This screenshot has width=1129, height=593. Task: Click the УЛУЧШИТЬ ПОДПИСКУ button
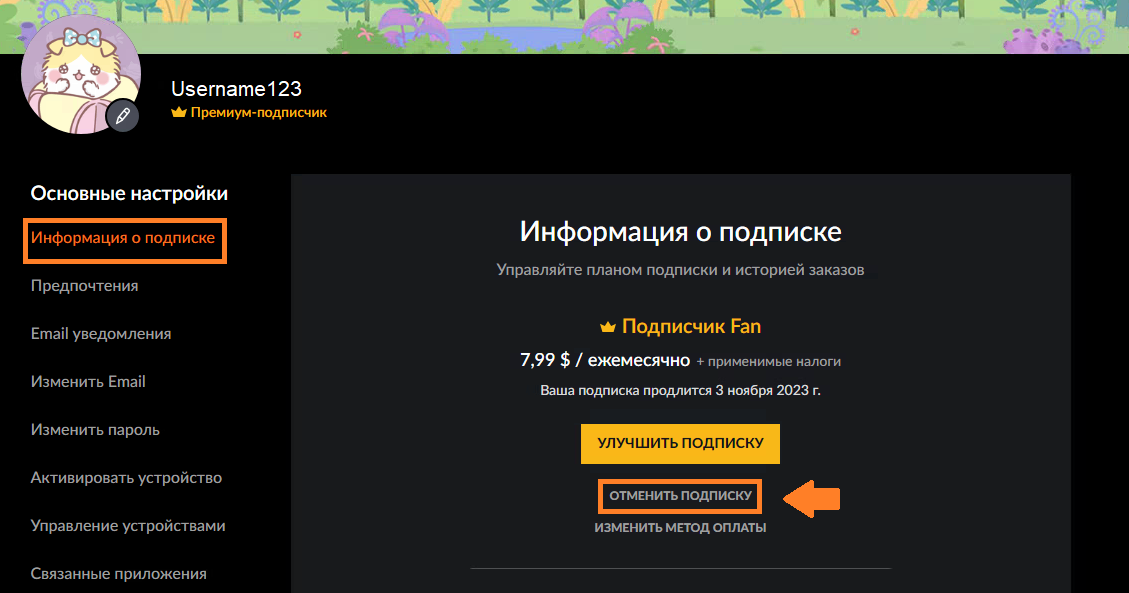(x=680, y=443)
